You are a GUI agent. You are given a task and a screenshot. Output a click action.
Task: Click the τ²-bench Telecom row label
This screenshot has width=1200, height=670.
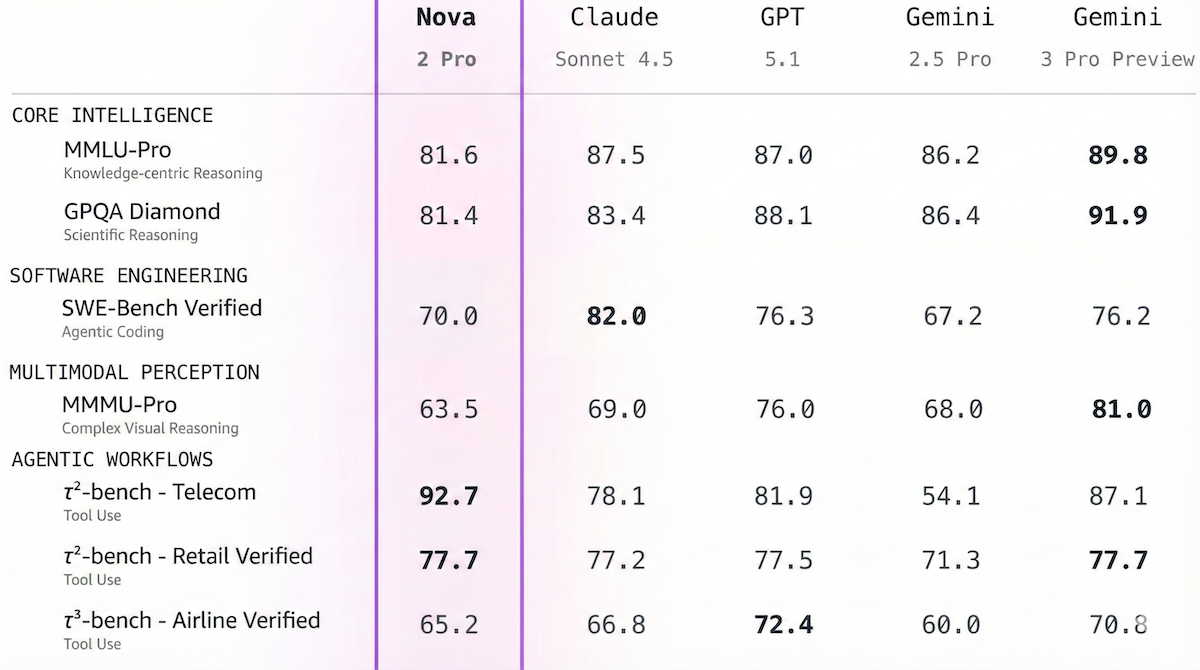(x=159, y=492)
